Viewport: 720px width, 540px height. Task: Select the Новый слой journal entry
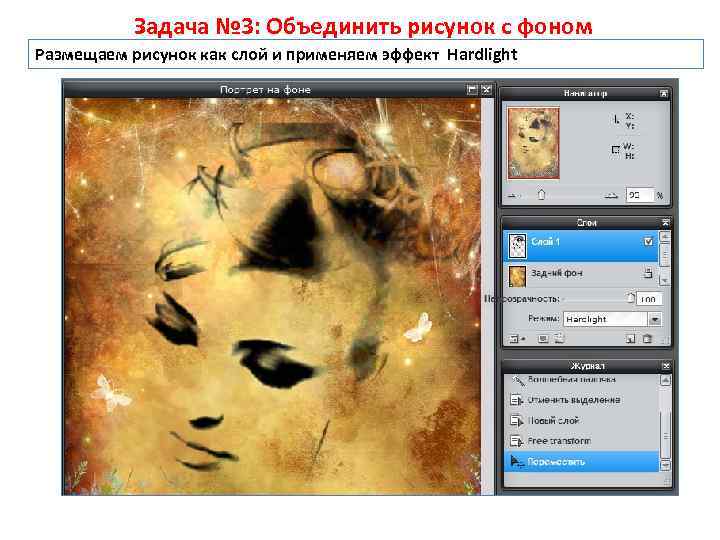(x=581, y=421)
